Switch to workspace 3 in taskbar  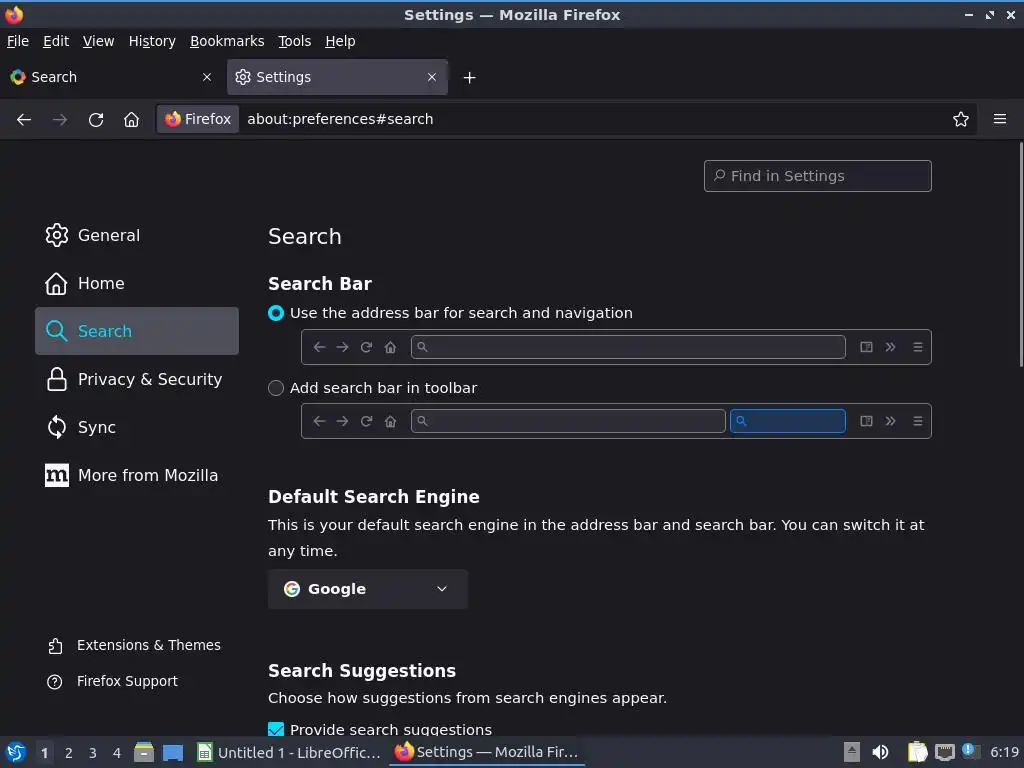(x=93, y=753)
